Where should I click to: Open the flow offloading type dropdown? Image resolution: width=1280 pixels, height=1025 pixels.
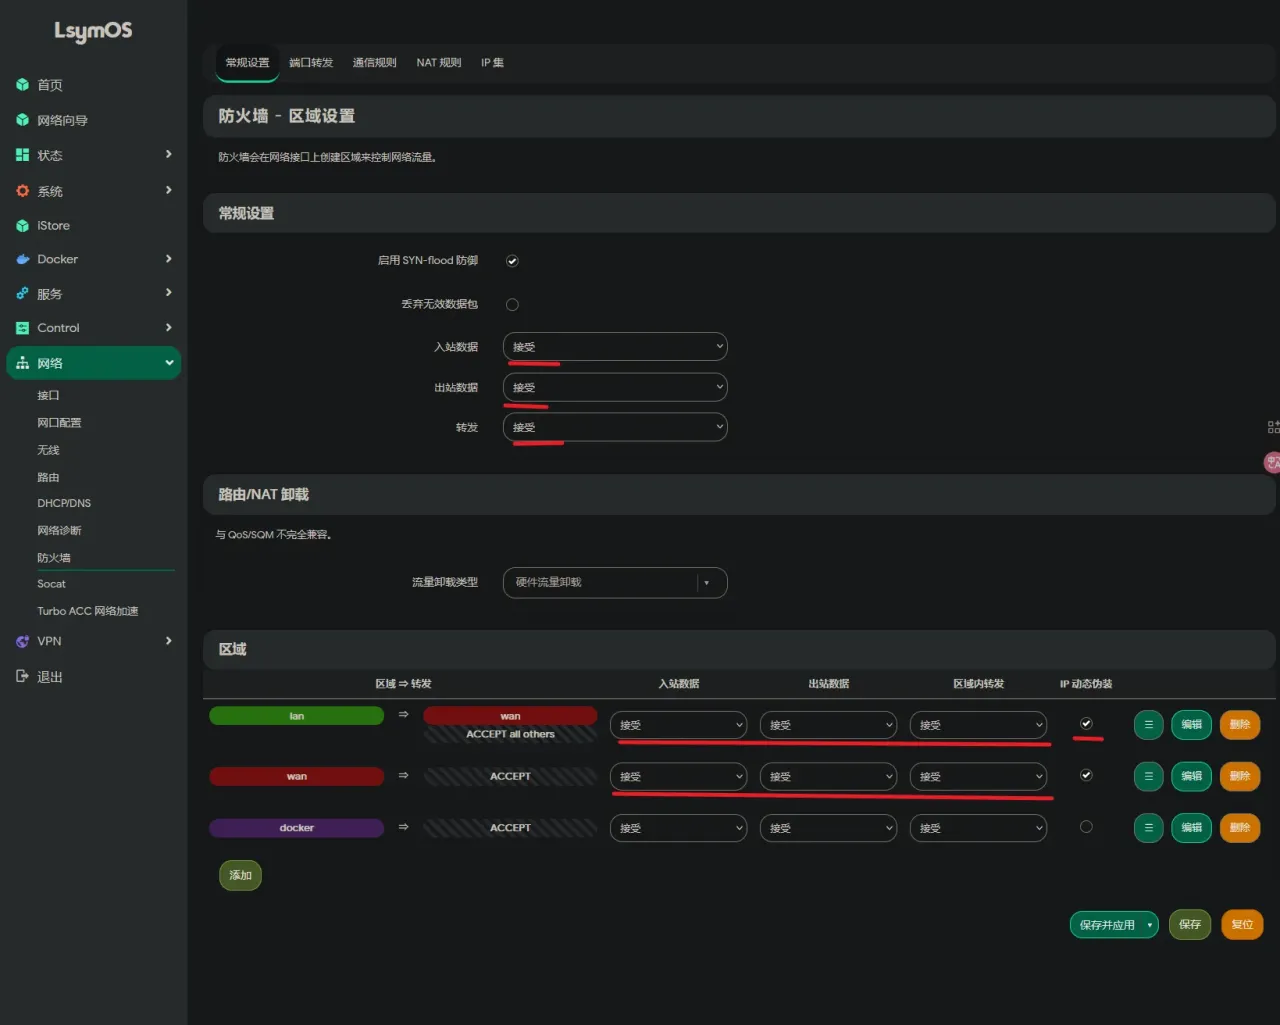coord(615,583)
